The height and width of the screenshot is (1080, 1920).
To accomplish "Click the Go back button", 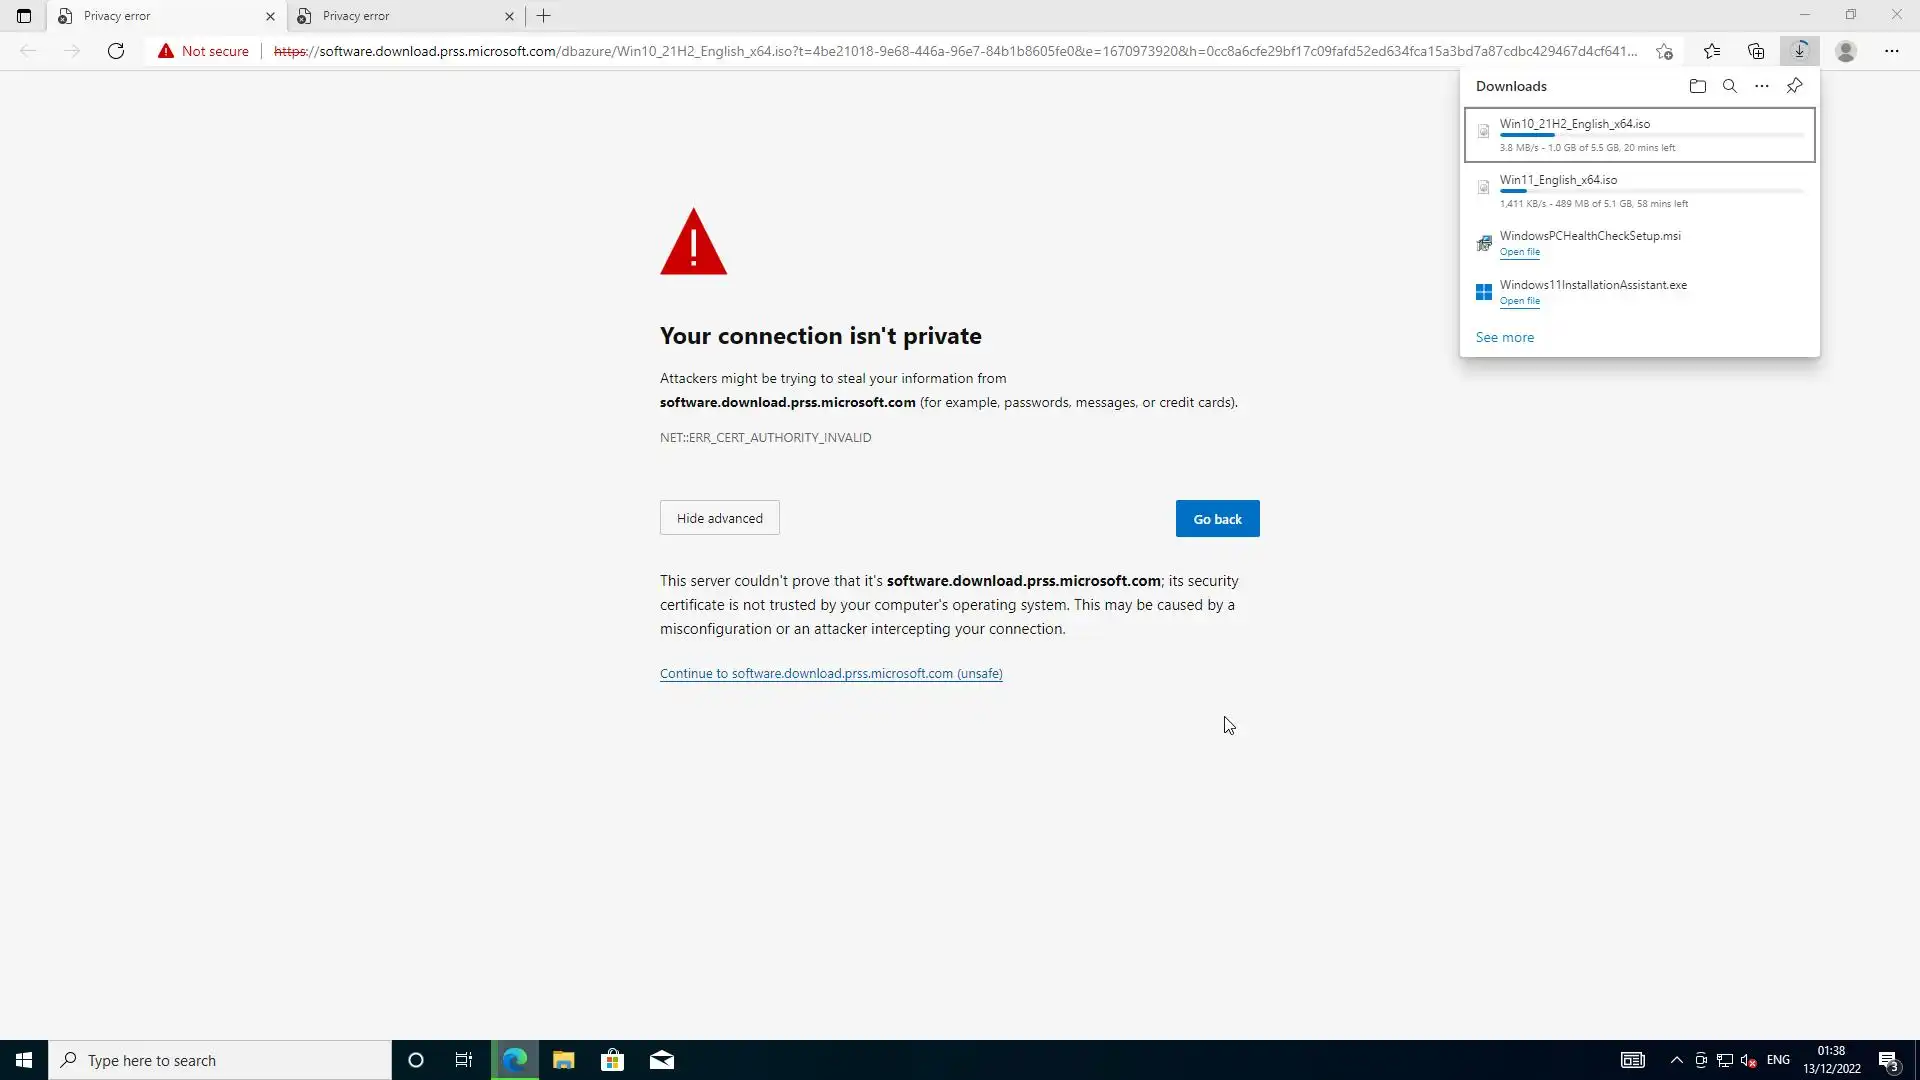I will coord(1217,519).
